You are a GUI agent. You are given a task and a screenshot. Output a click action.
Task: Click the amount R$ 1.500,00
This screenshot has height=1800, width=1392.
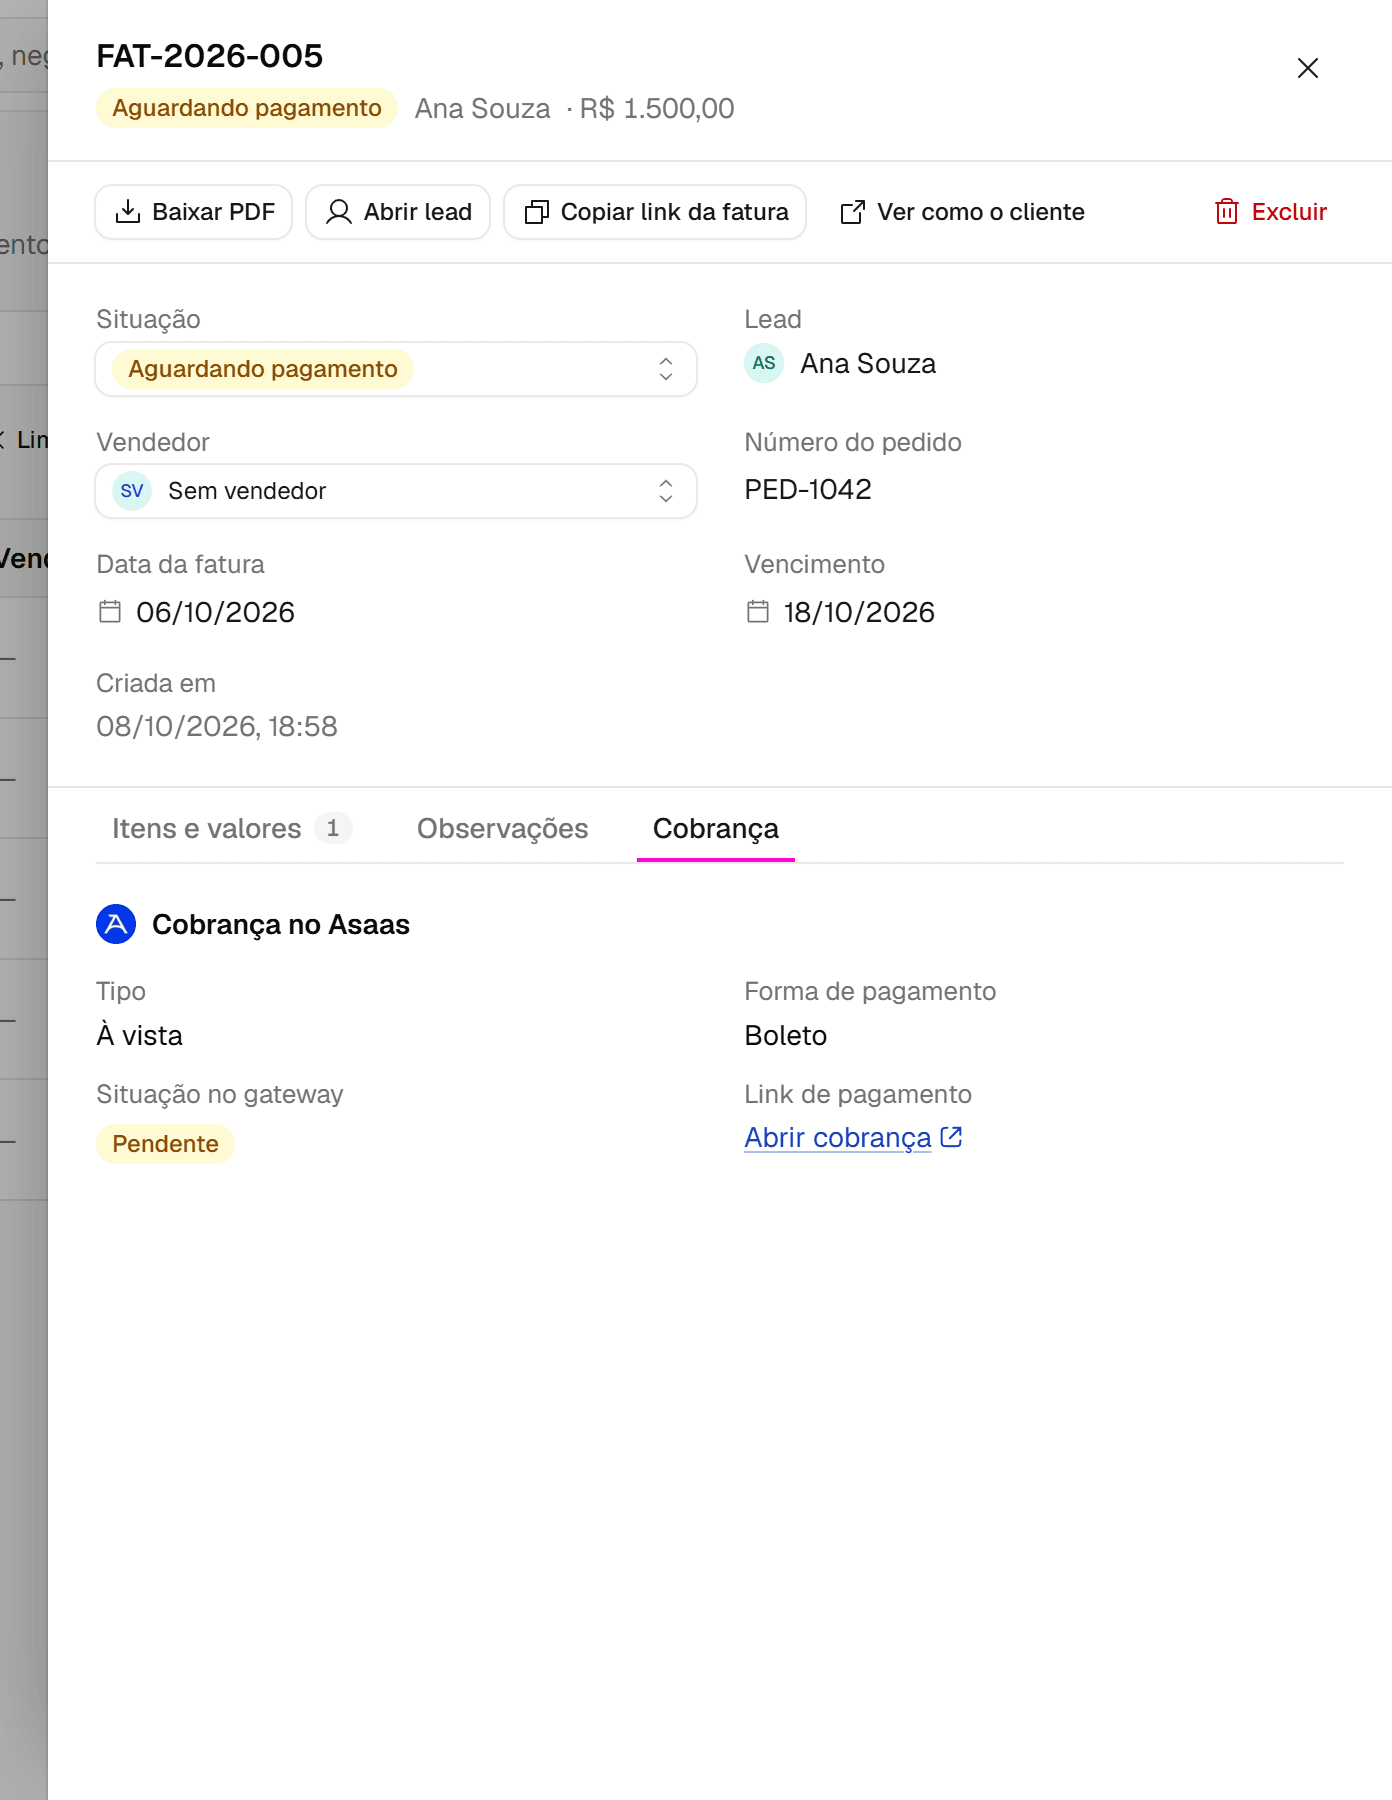pyautogui.click(x=657, y=108)
